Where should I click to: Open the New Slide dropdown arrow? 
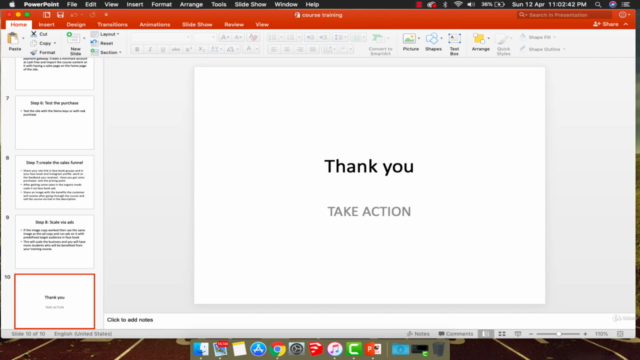(84, 38)
